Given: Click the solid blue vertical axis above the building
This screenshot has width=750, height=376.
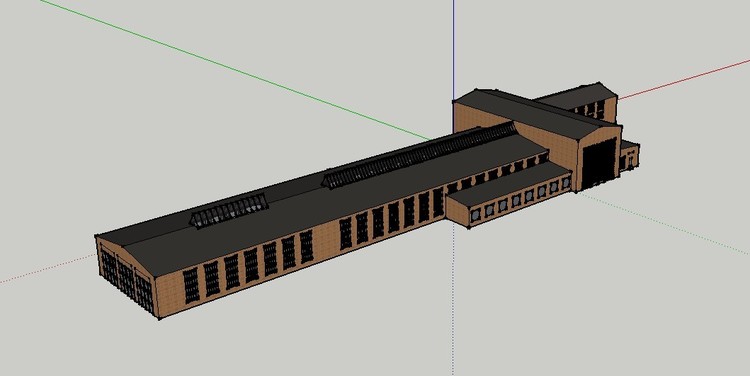Looking at the screenshot, I should [x=453, y=49].
